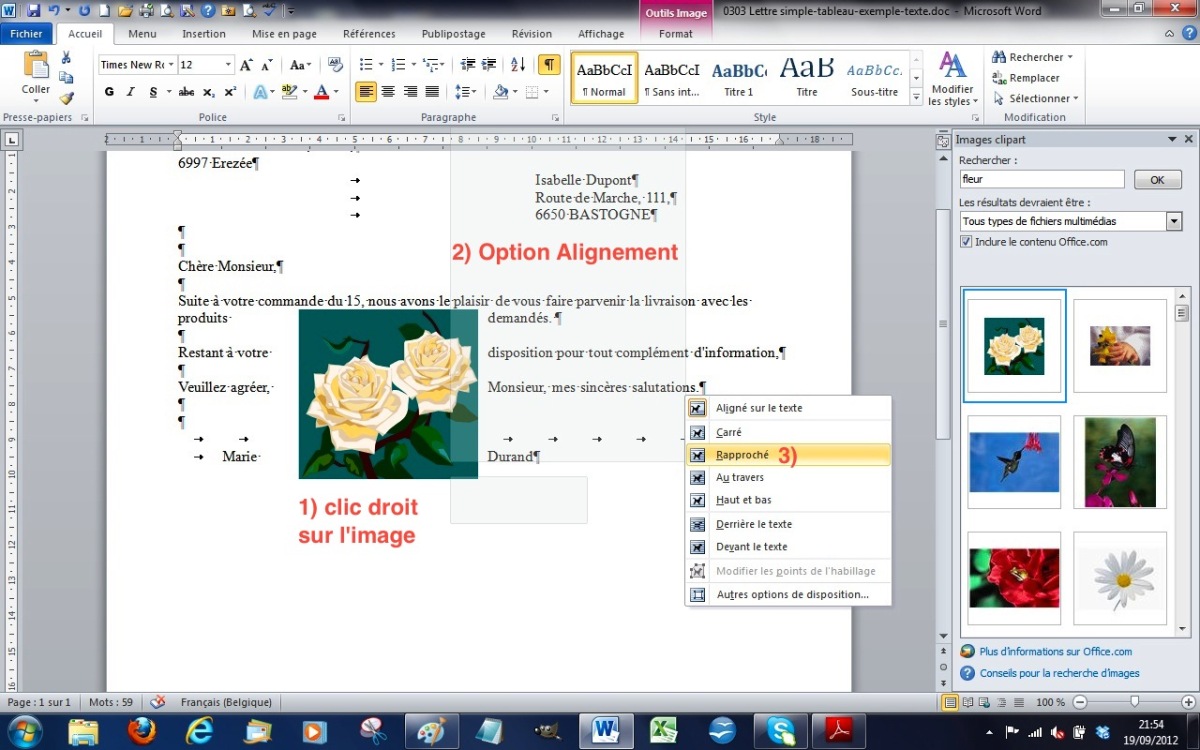
Task: Toggle the paragraph marks display
Action: point(549,65)
